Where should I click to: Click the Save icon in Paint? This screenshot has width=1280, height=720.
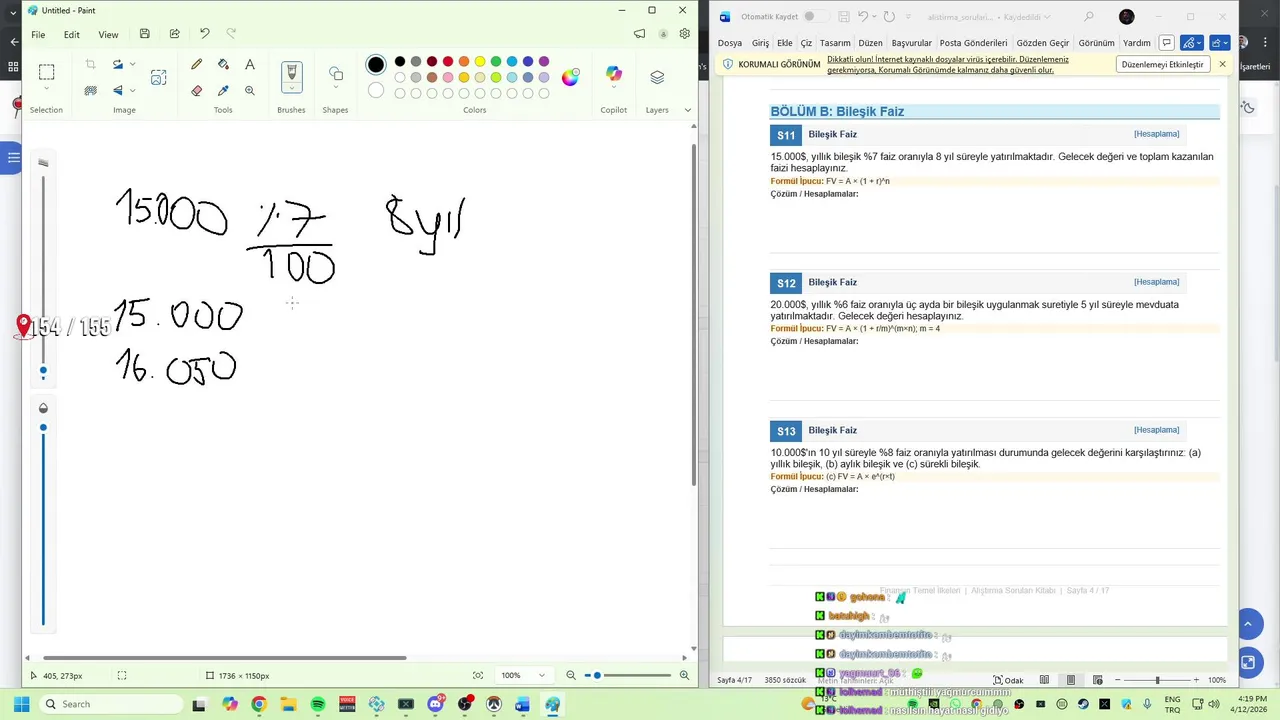tap(144, 34)
